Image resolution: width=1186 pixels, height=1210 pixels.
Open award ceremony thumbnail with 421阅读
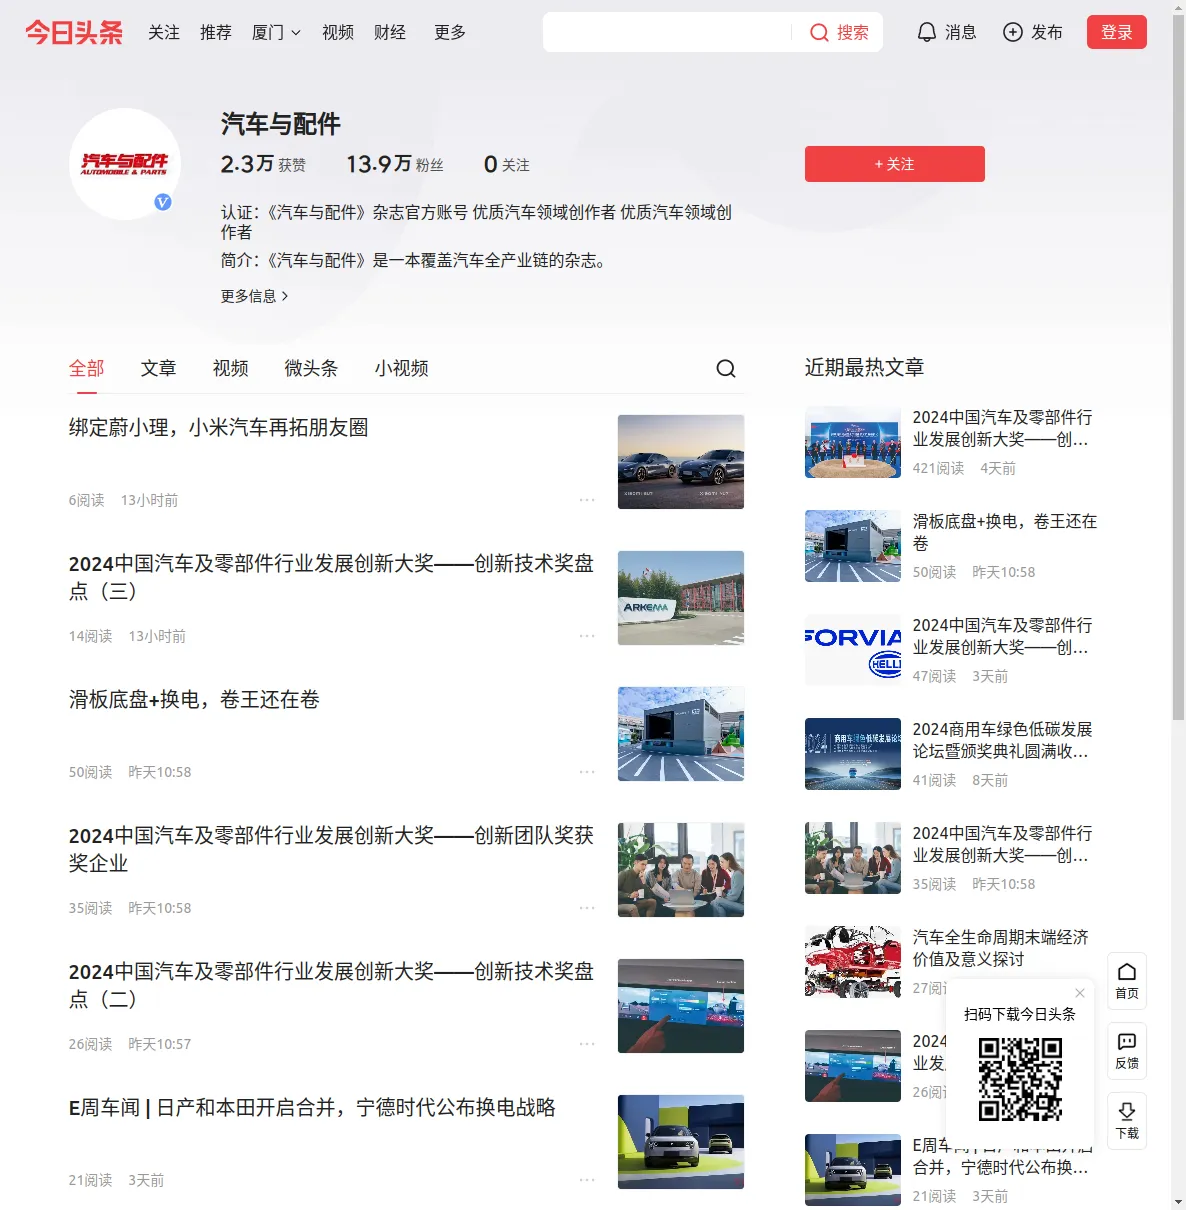tap(853, 442)
